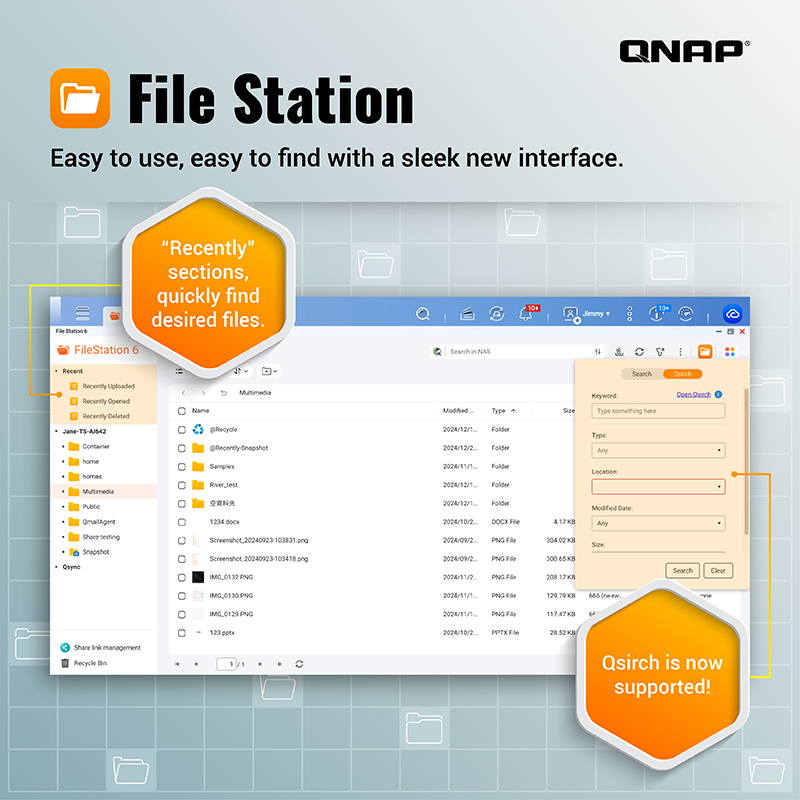Open the top bar three-dot more menu
800x800 pixels.
[630, 314]
